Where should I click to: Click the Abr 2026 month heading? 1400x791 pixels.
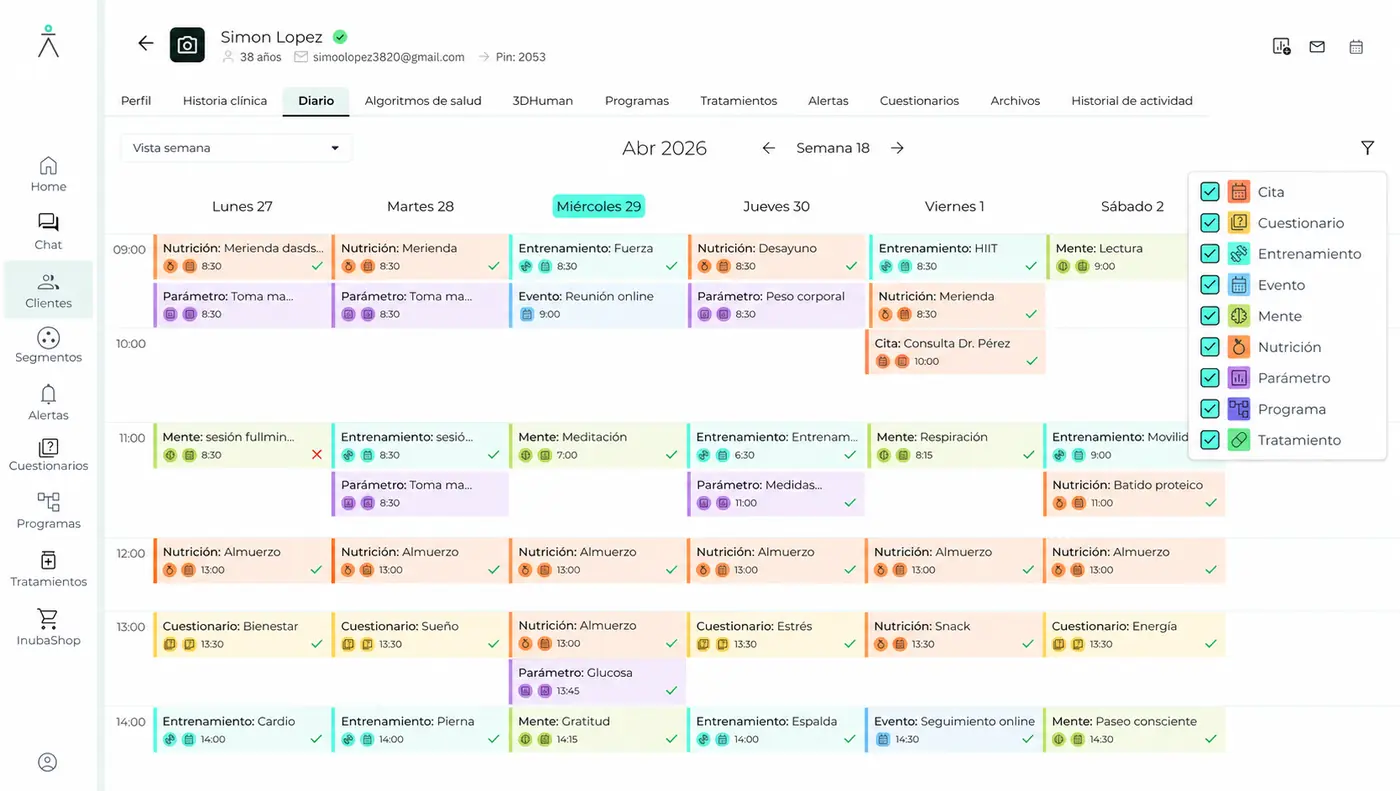pos(664,148)
